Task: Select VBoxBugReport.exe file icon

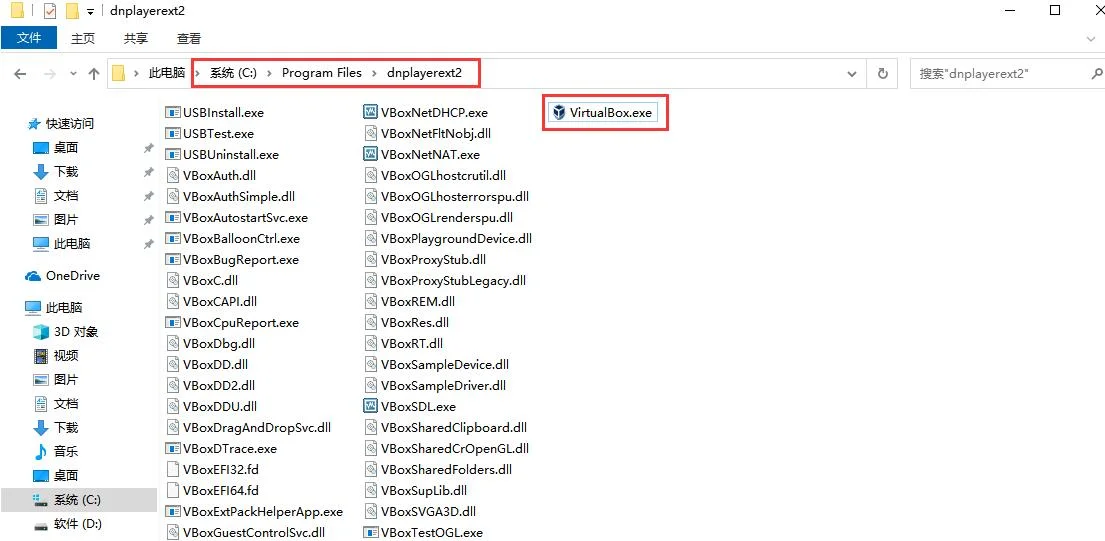Action: click(x=173, y=259)
